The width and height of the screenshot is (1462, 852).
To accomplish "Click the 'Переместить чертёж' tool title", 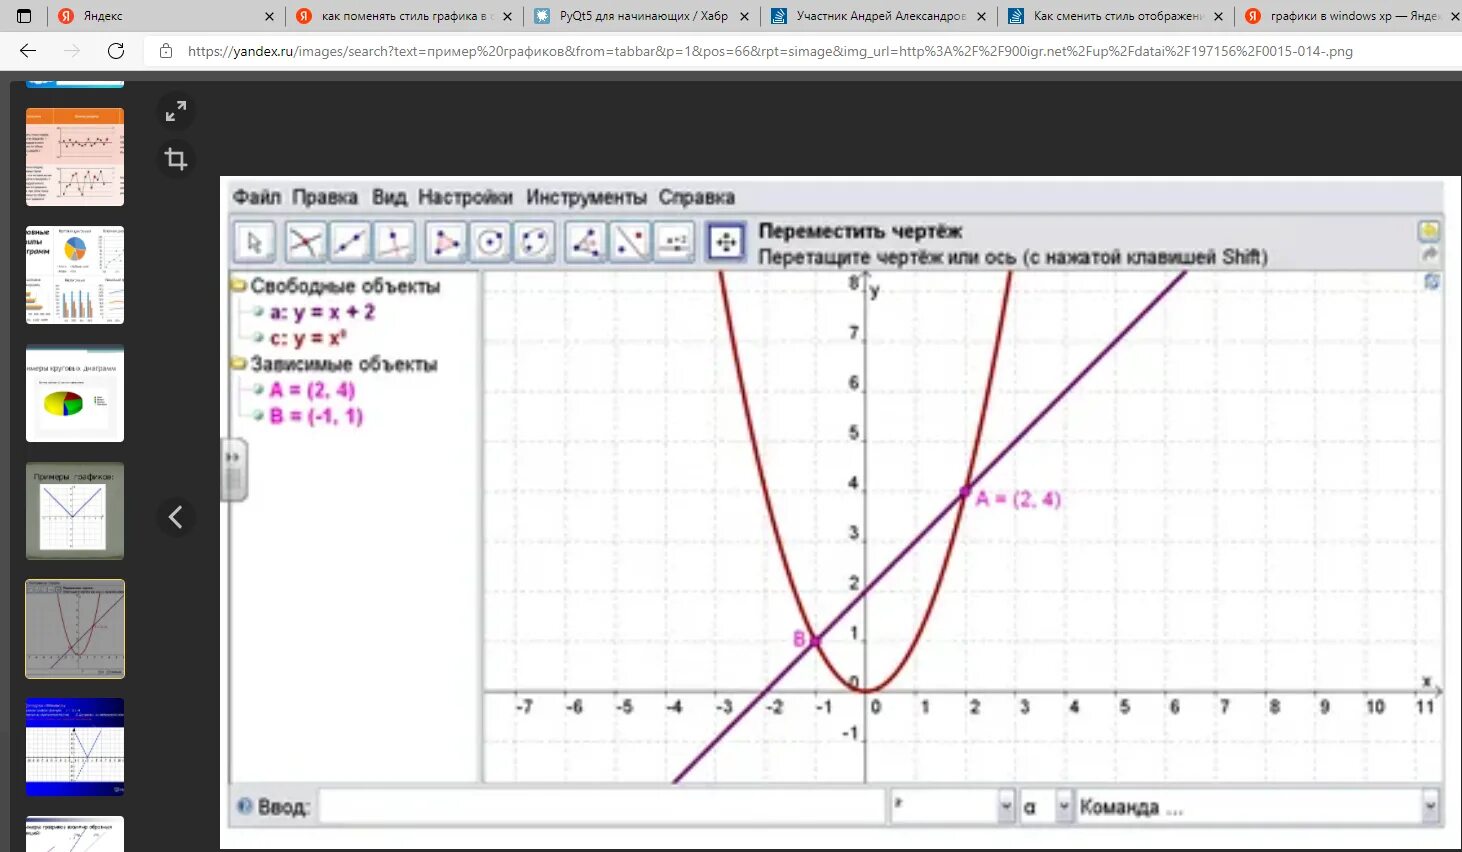I will click(860, 231).
